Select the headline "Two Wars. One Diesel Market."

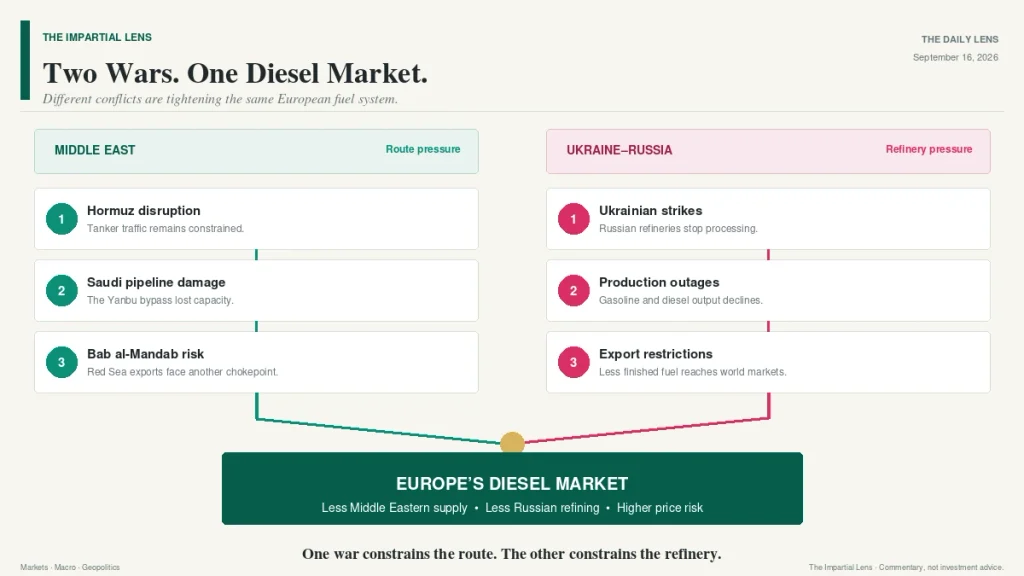tap(235, 73)
